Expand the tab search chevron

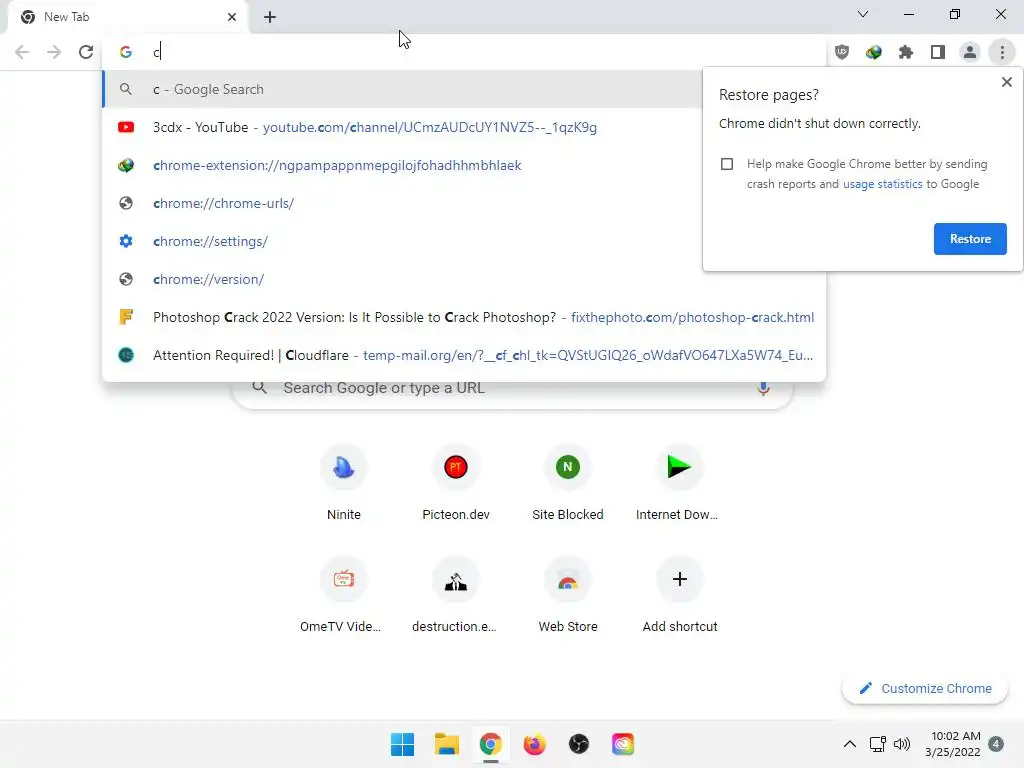pyautogui.click(x=863, y=14)
